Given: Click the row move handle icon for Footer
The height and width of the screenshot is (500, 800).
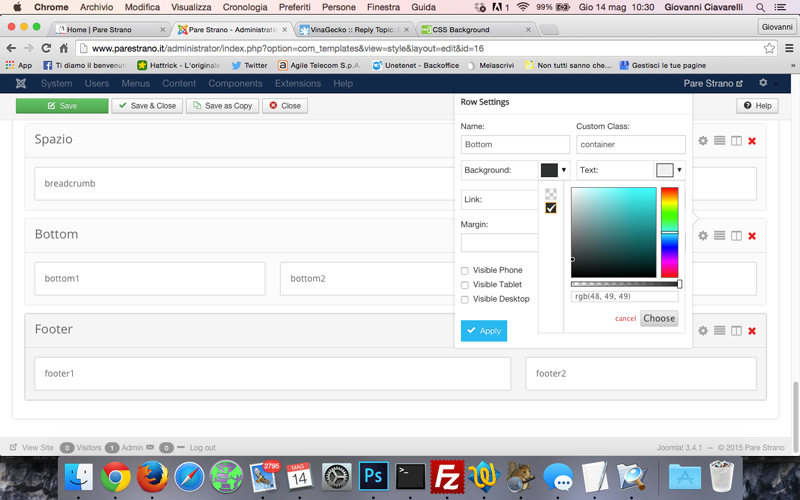Looking at the screenshot, I should tap(719, 331).
